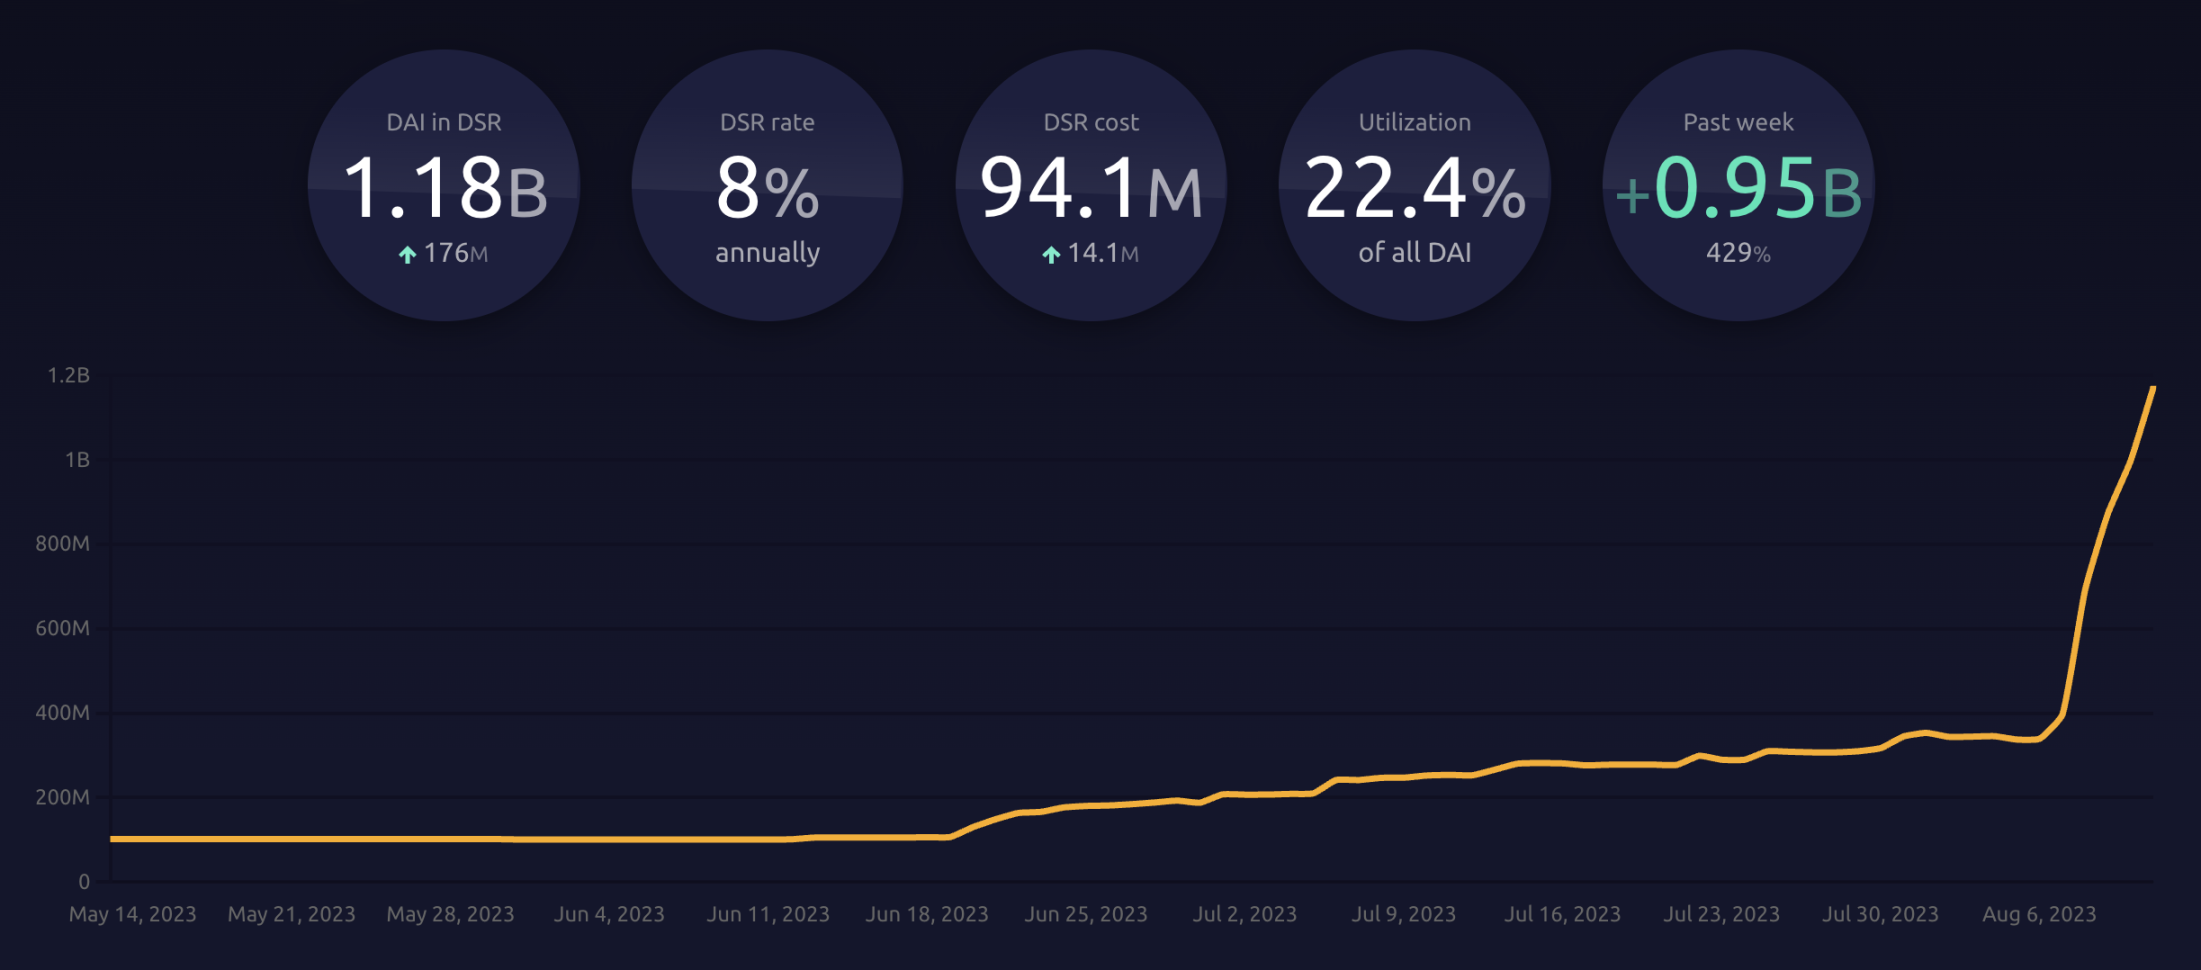Click the Jun 4, 2023 date label

tap(609, 914)
